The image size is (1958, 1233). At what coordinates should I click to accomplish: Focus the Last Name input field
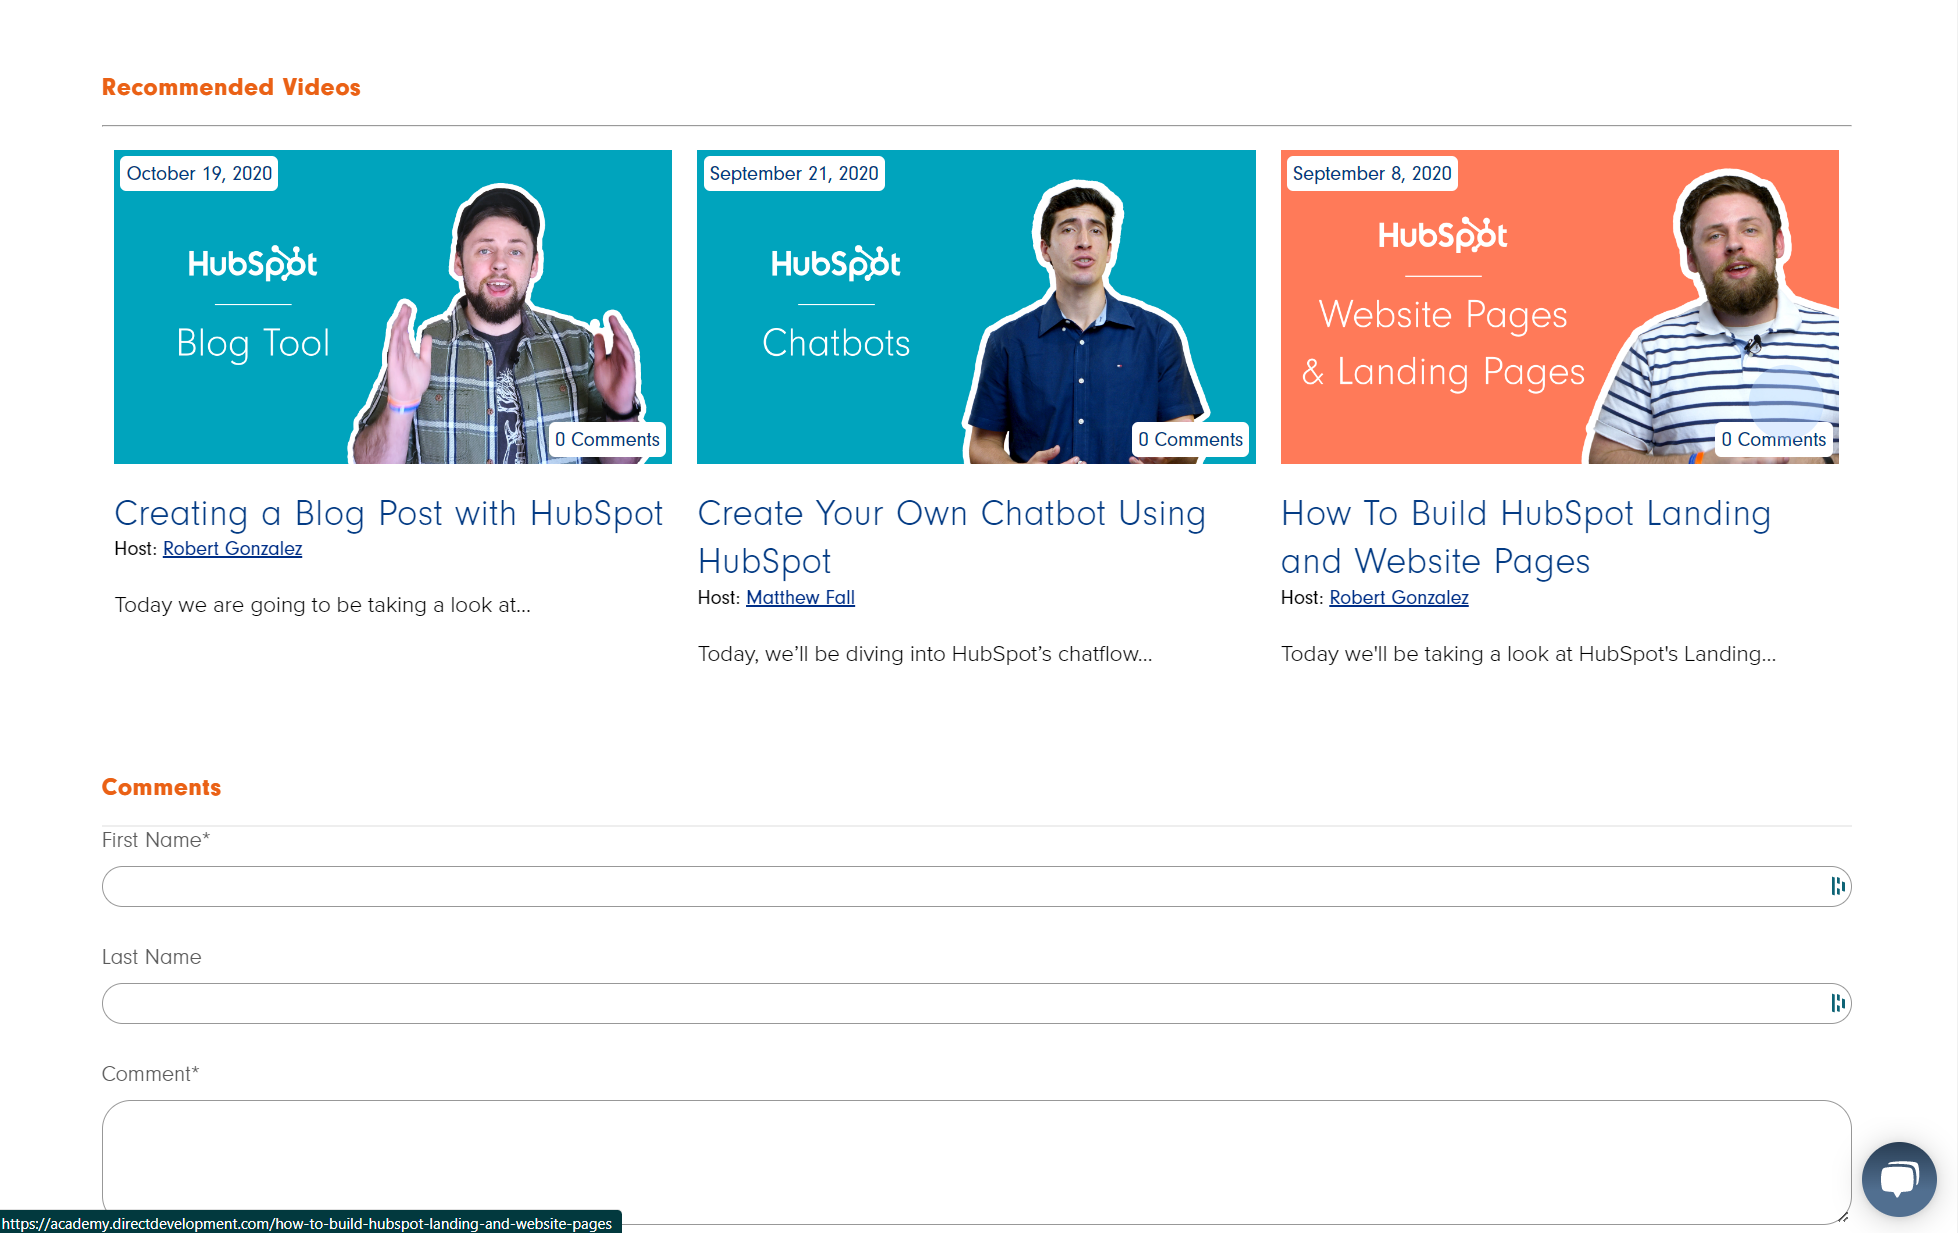click(976, 1003)
